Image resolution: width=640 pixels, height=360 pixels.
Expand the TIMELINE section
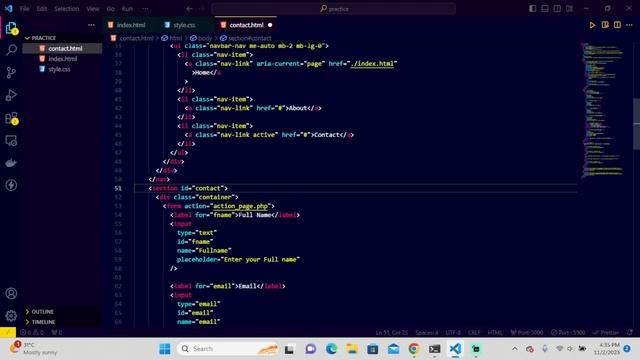pos(62,322)
